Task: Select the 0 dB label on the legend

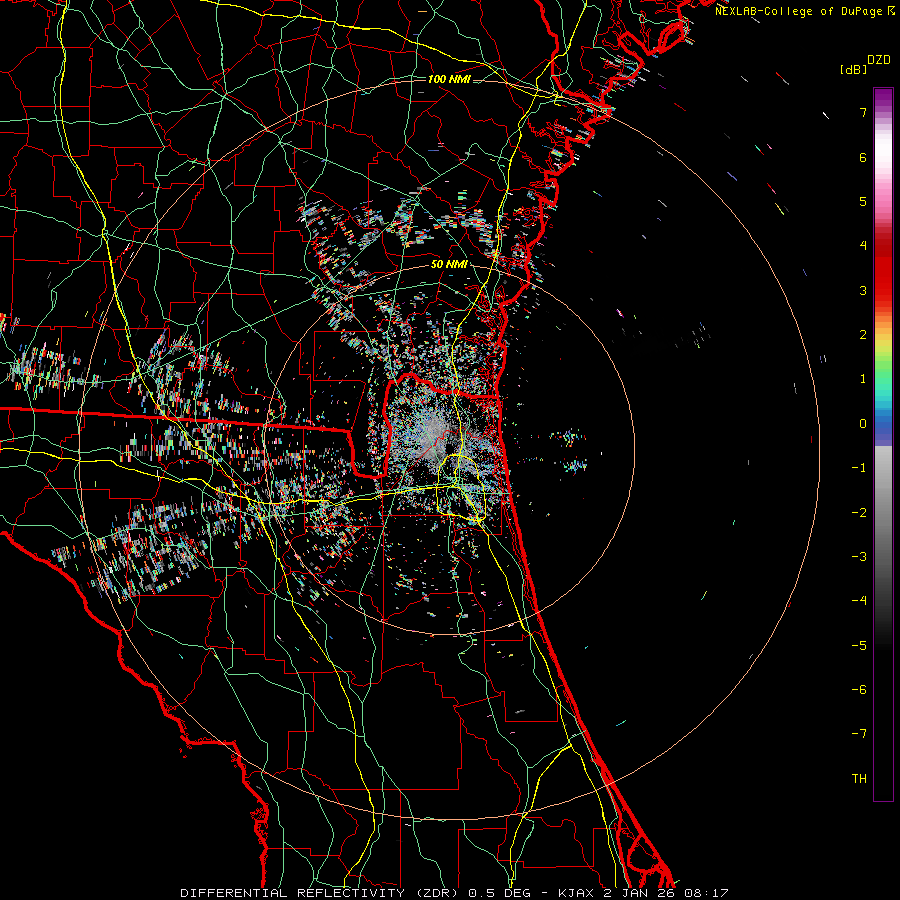Action: (861, 424)
